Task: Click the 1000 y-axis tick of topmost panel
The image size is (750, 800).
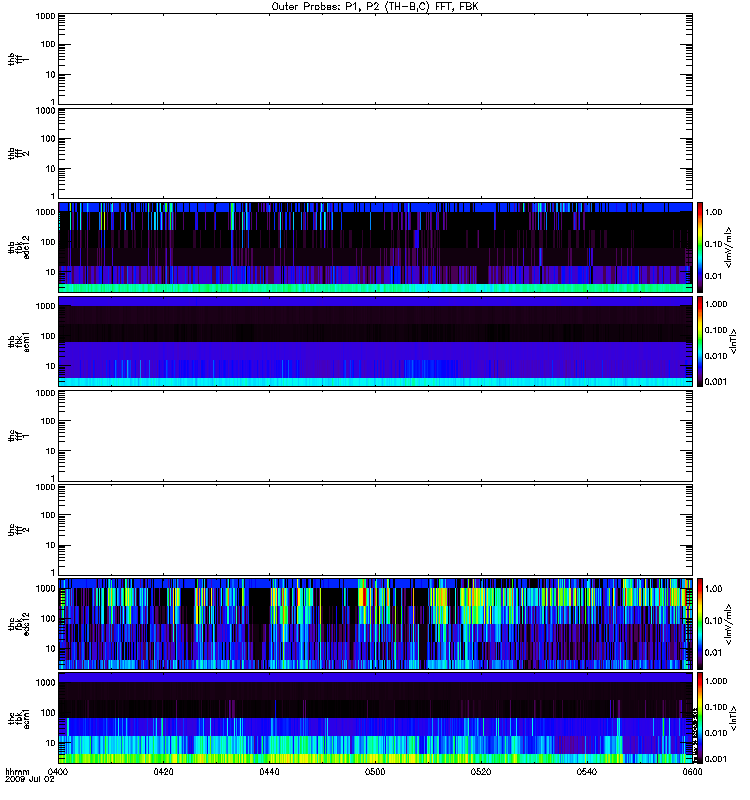Action: [45, 16]
